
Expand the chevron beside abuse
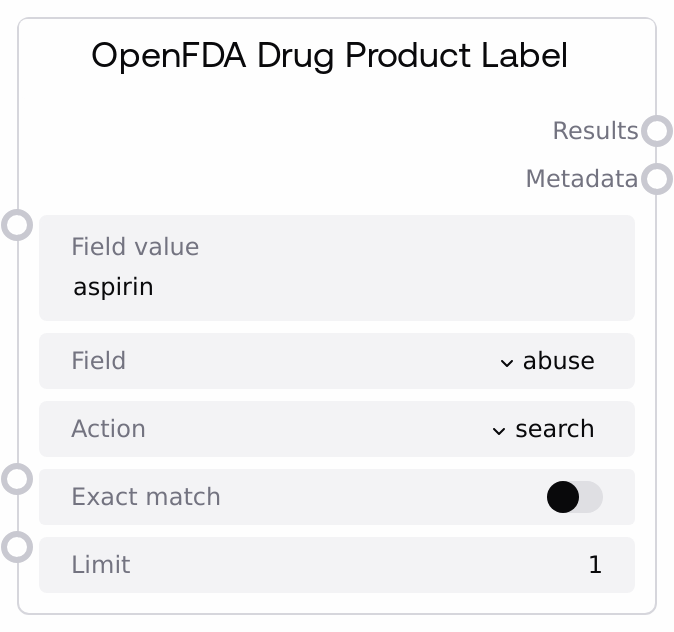pyautogui.click(x=507, y=362)
